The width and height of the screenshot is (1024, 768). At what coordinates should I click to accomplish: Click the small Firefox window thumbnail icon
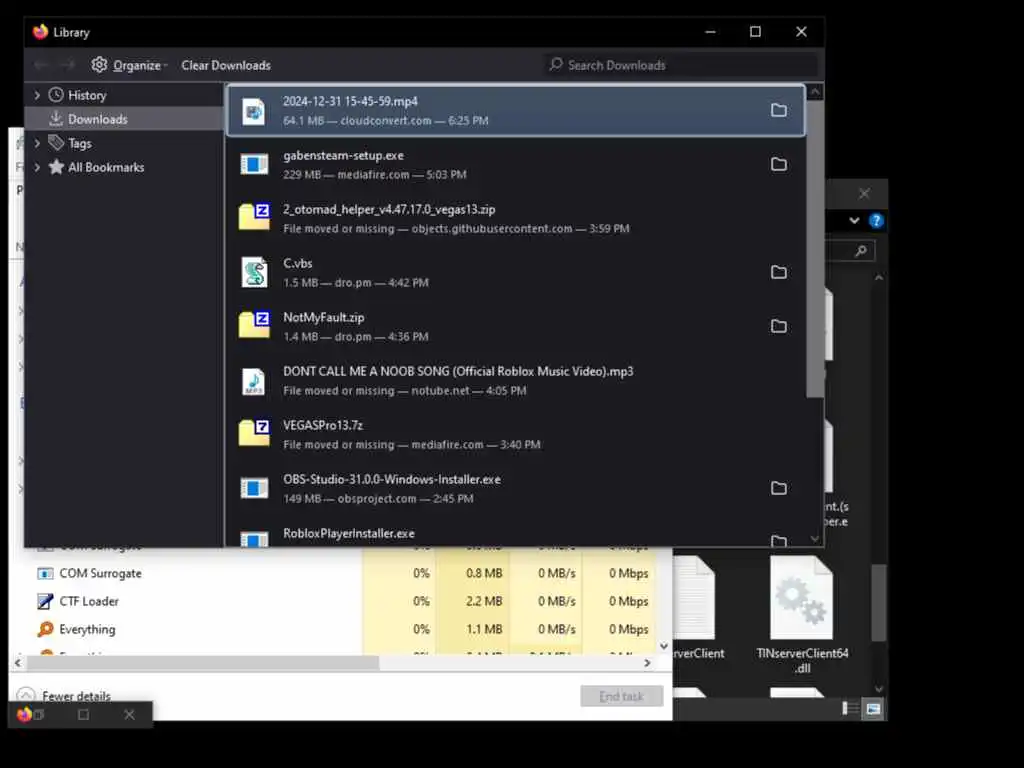(x=24, y=714)
